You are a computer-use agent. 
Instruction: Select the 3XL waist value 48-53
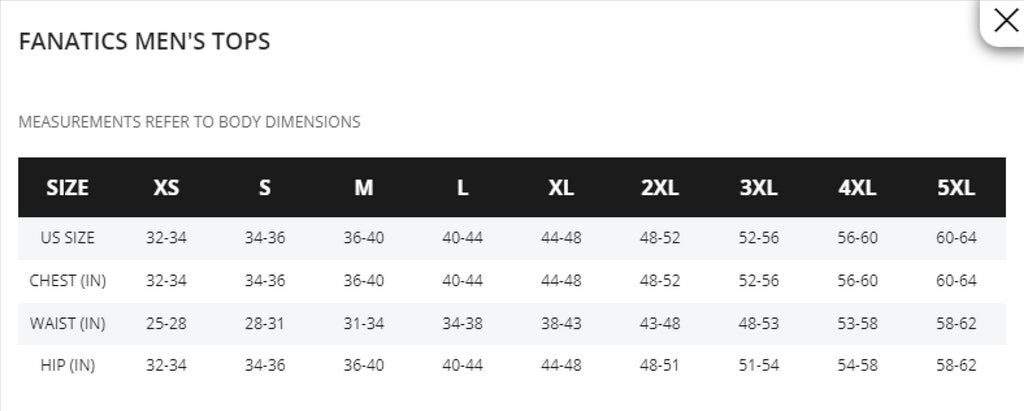[759, 323]
